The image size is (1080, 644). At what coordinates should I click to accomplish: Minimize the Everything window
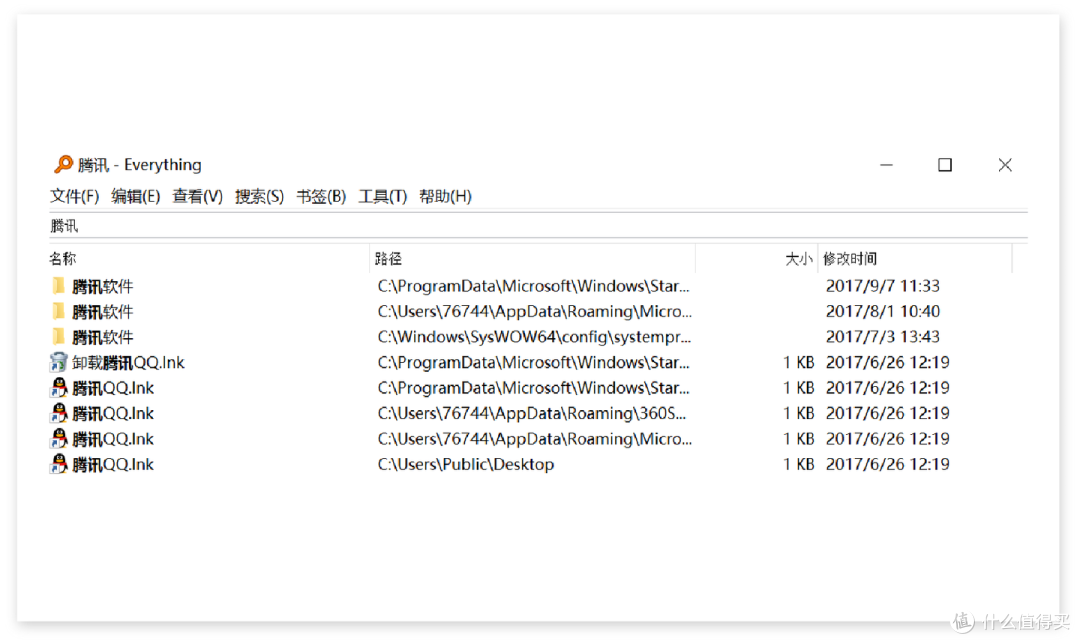coord(886,165)
